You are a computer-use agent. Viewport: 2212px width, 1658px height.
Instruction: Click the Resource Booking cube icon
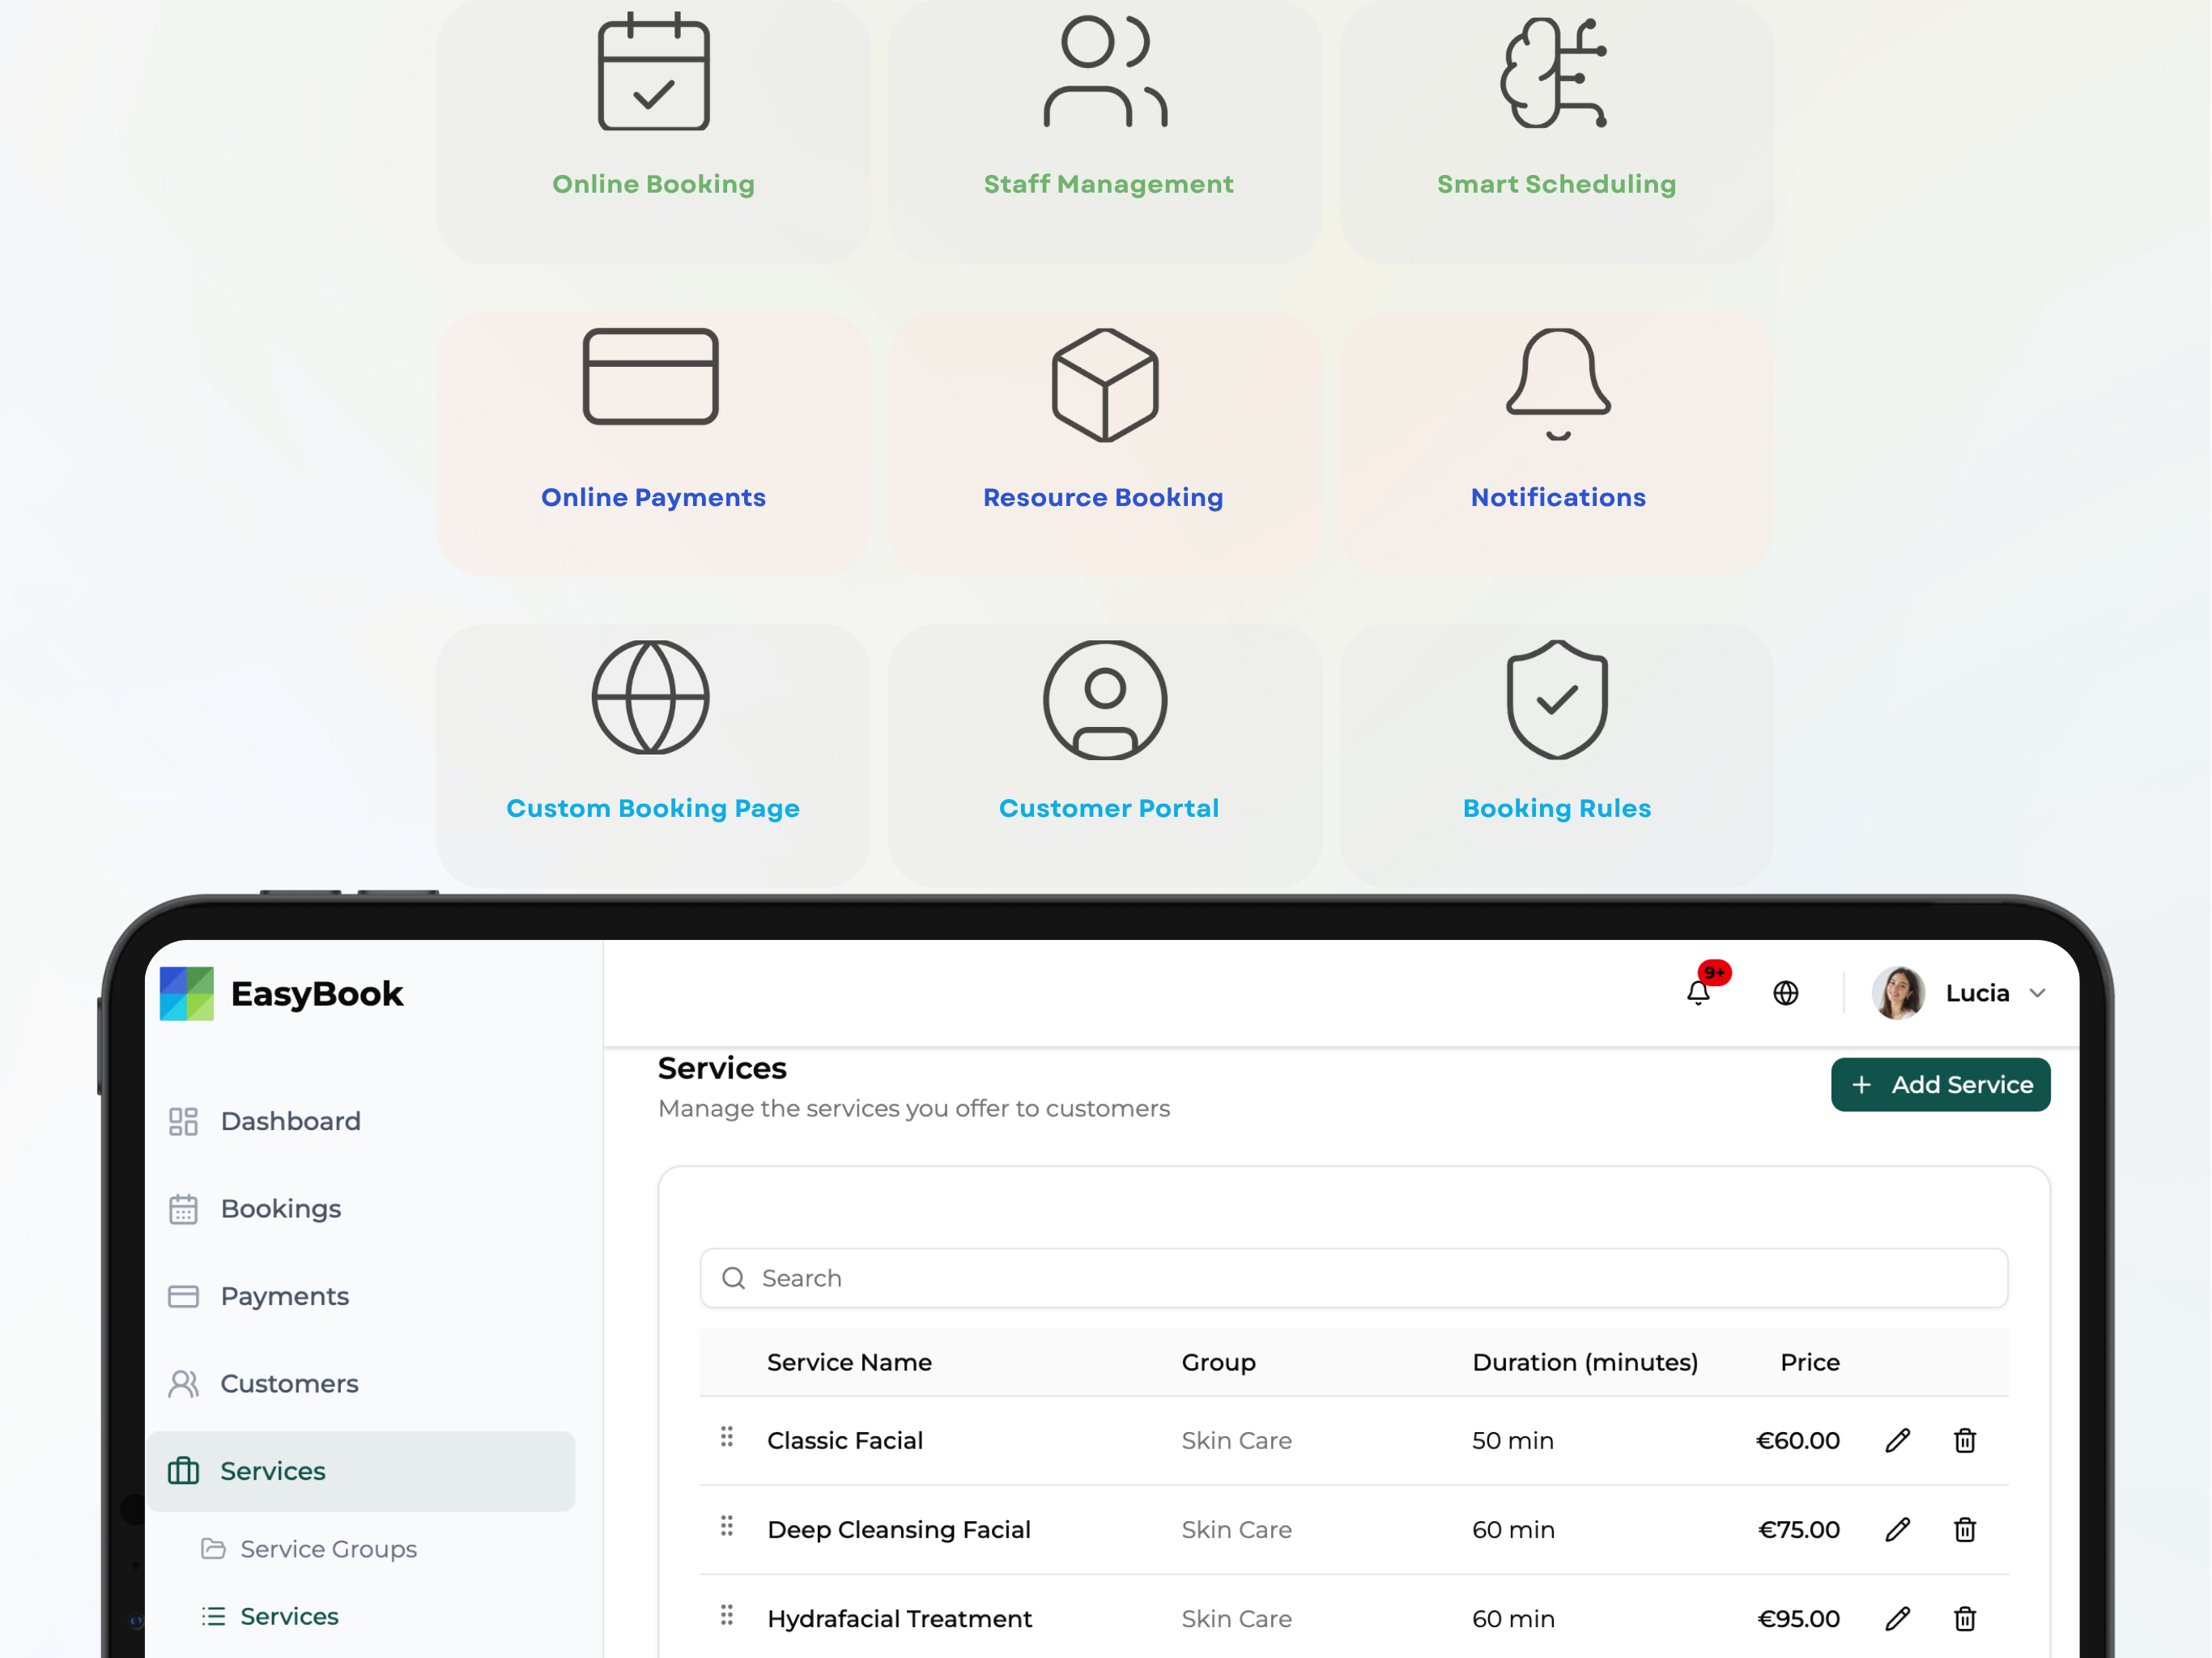pyautogui.click(x=1105, y=385)
